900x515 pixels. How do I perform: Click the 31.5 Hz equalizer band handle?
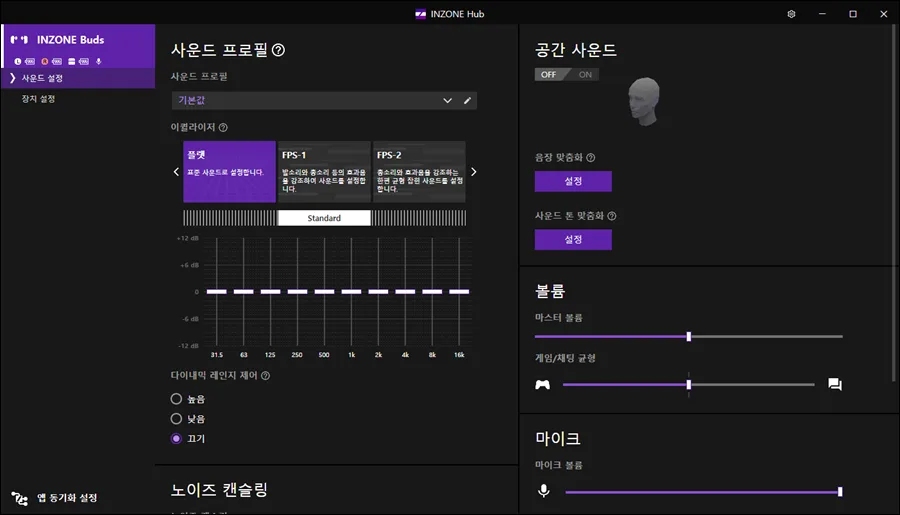pos(216,292)
